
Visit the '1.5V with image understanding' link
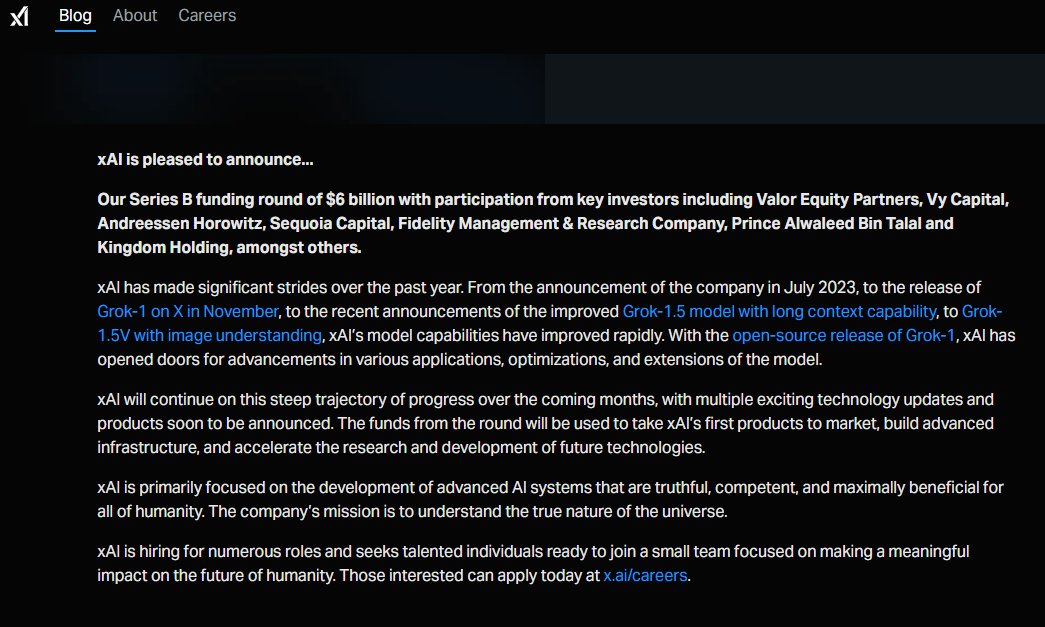(x=209, y=335)
